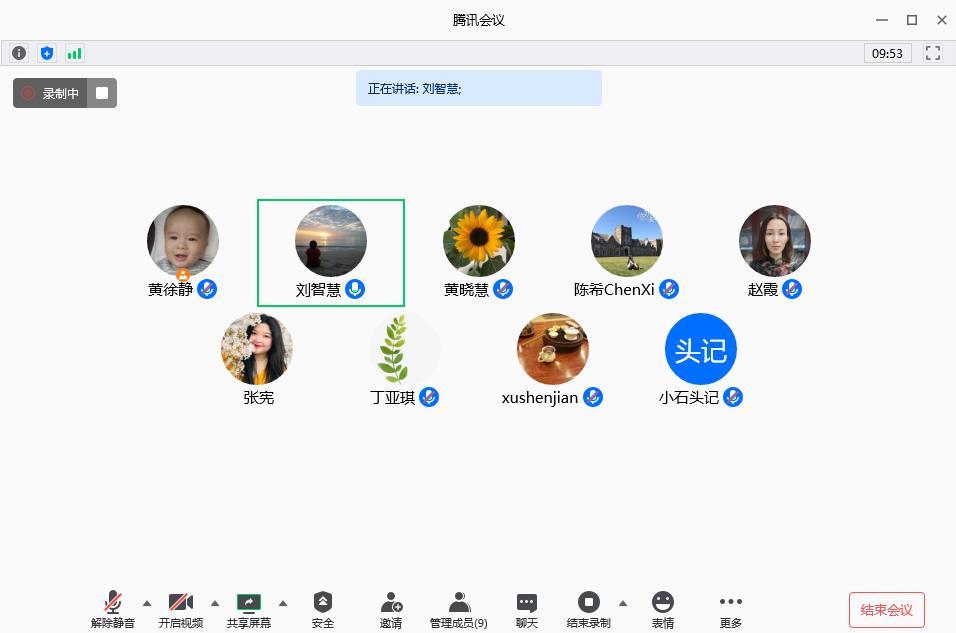The image size is (956, 633).
Task: Click the muted mic icon next to 赵霞
Action: pyautogui.click(x=792, y=289)
